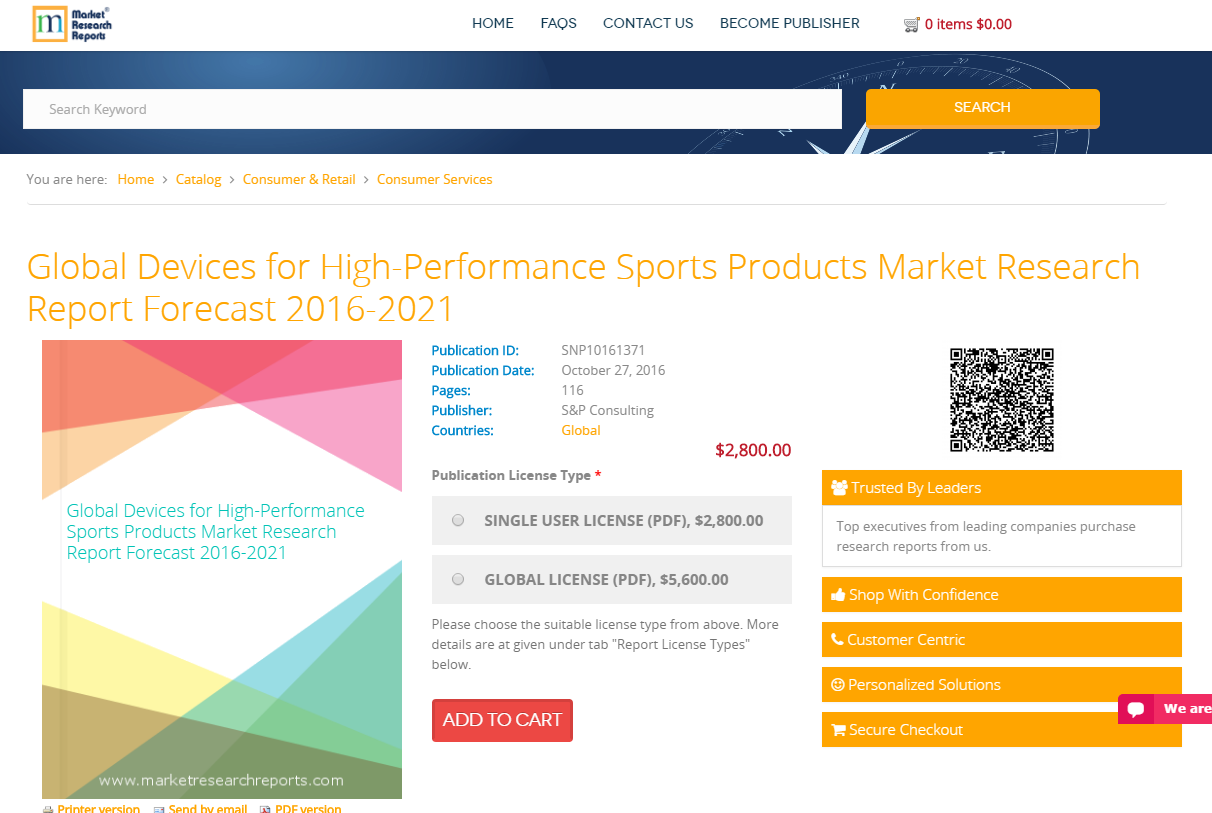This screenshot has width=1212, height=813.
Task: Click the cart icon beside Secure Checkout
Action: [838, 730]
